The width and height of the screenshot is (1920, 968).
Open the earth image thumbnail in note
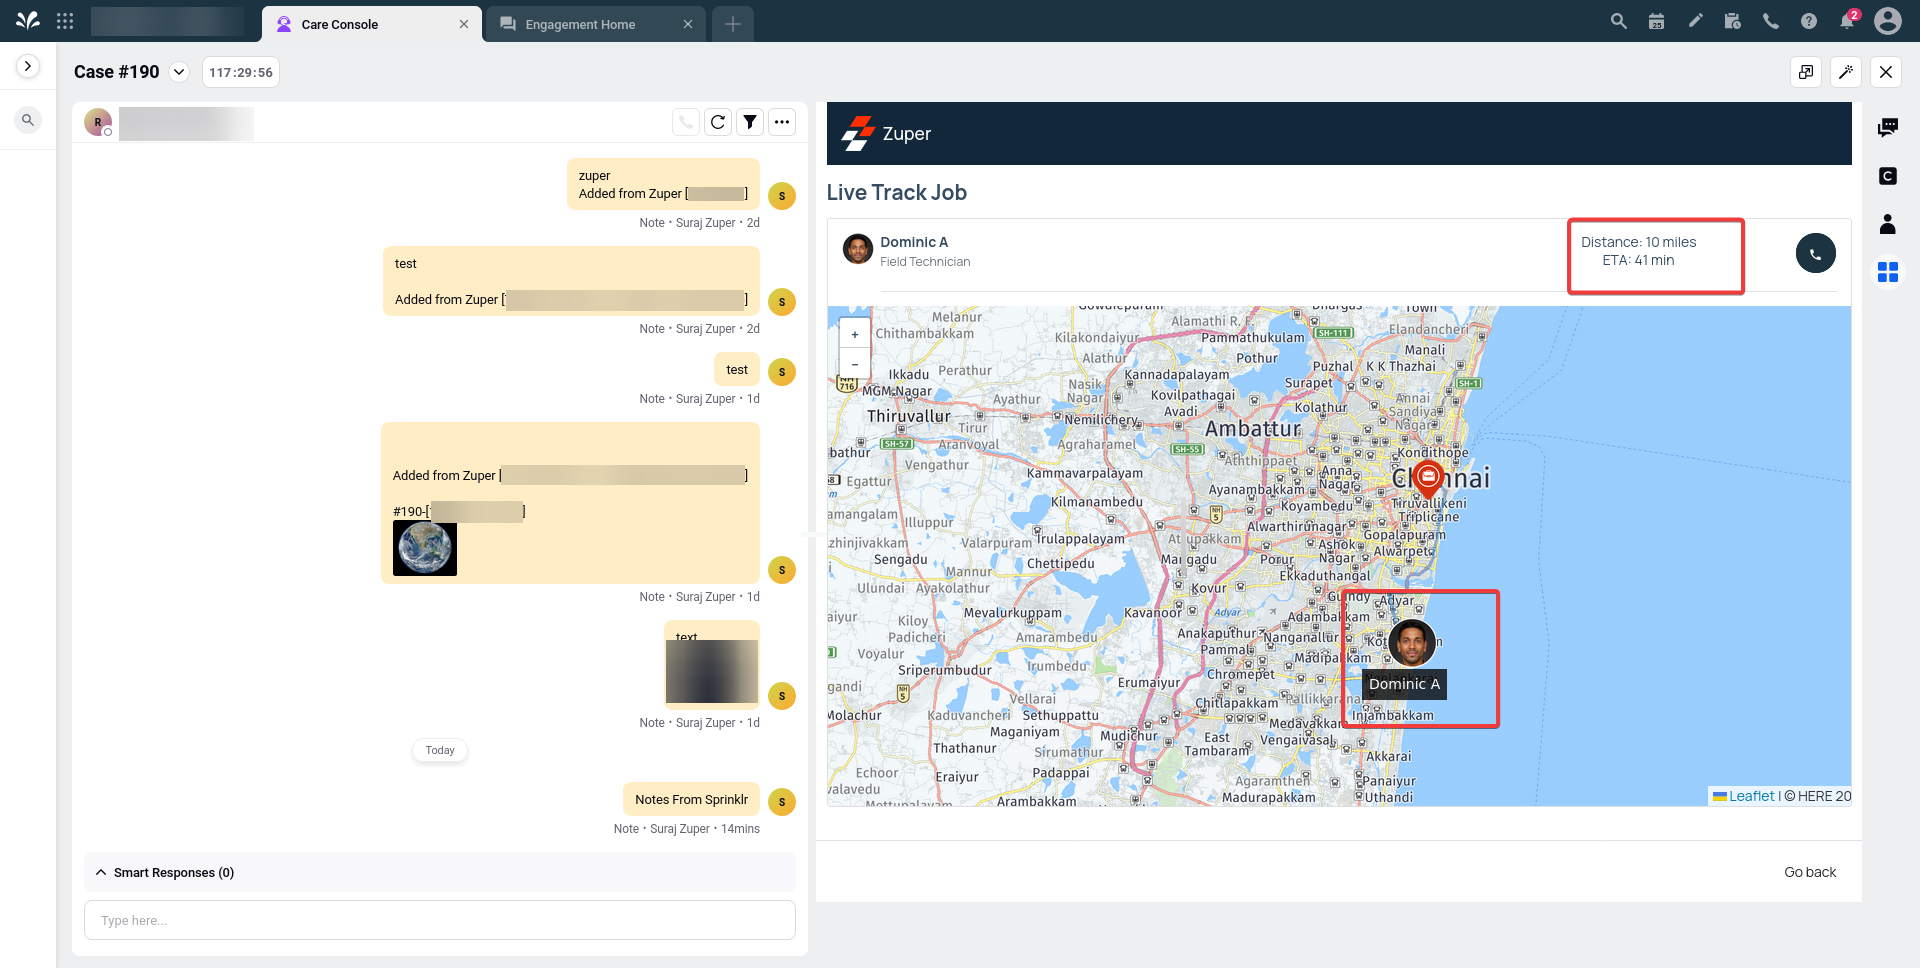(425, 548)
